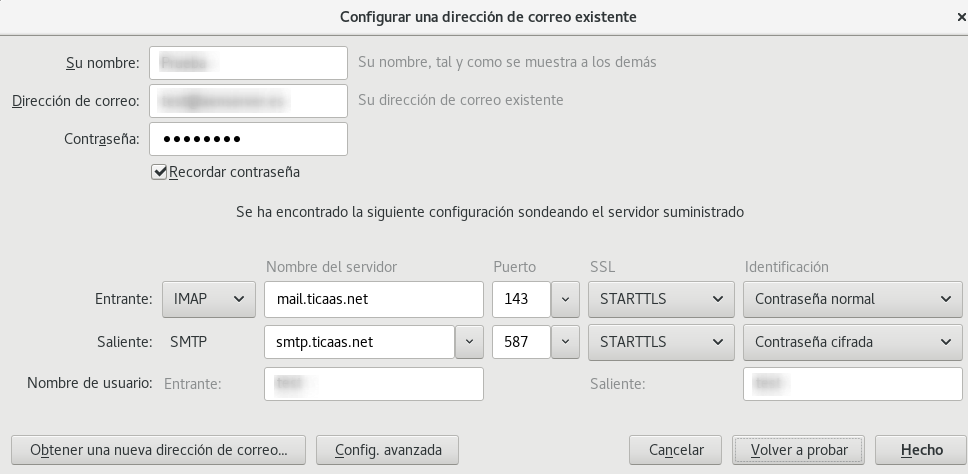Viewport: 968px width, 474px height.
Task: Open Contraseña normal identification dropdown
Action: [x=853, y=299]
